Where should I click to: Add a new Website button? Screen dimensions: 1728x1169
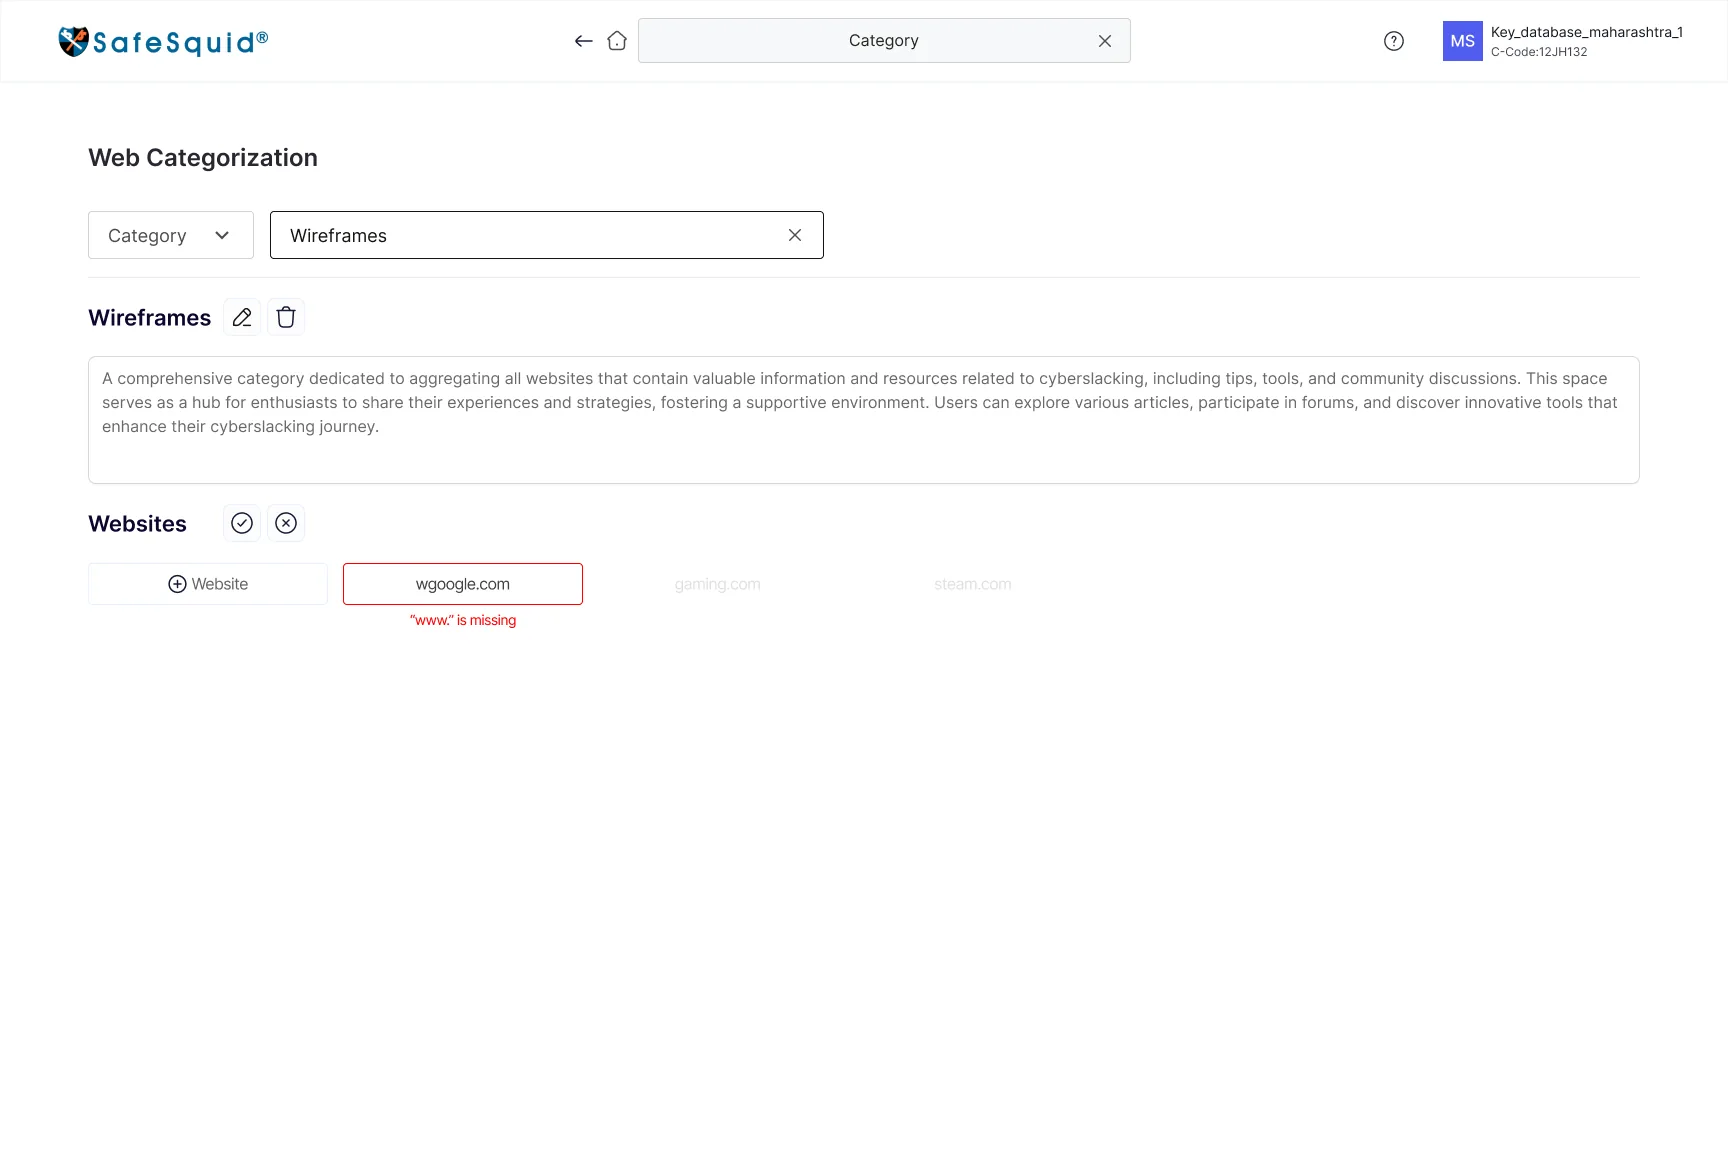point(208,584)
